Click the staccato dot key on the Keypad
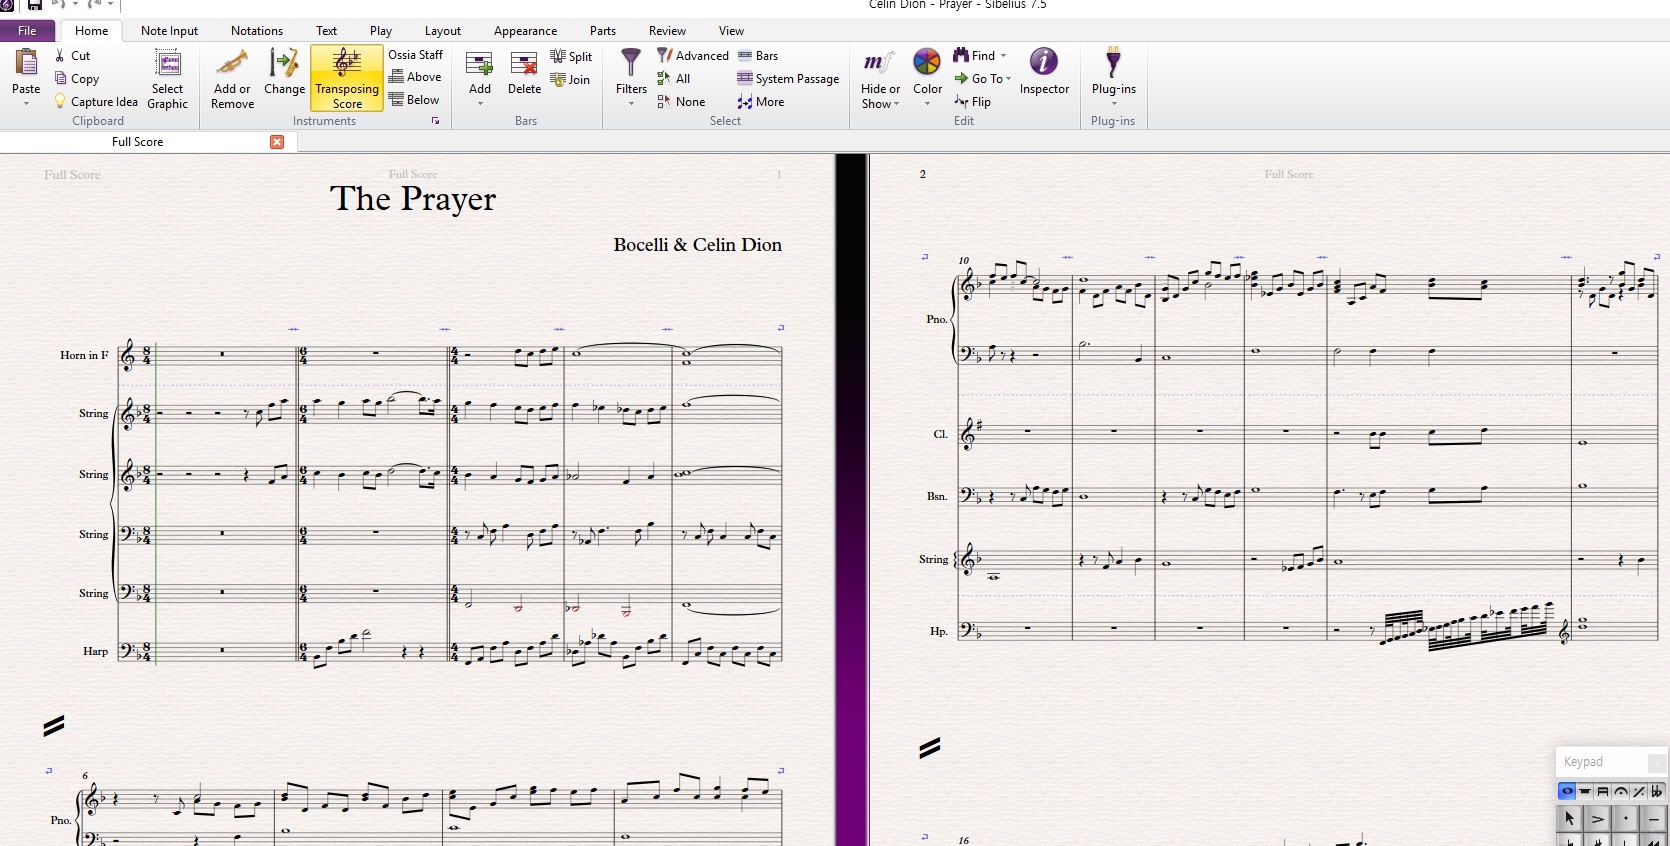 (1626, 819)
